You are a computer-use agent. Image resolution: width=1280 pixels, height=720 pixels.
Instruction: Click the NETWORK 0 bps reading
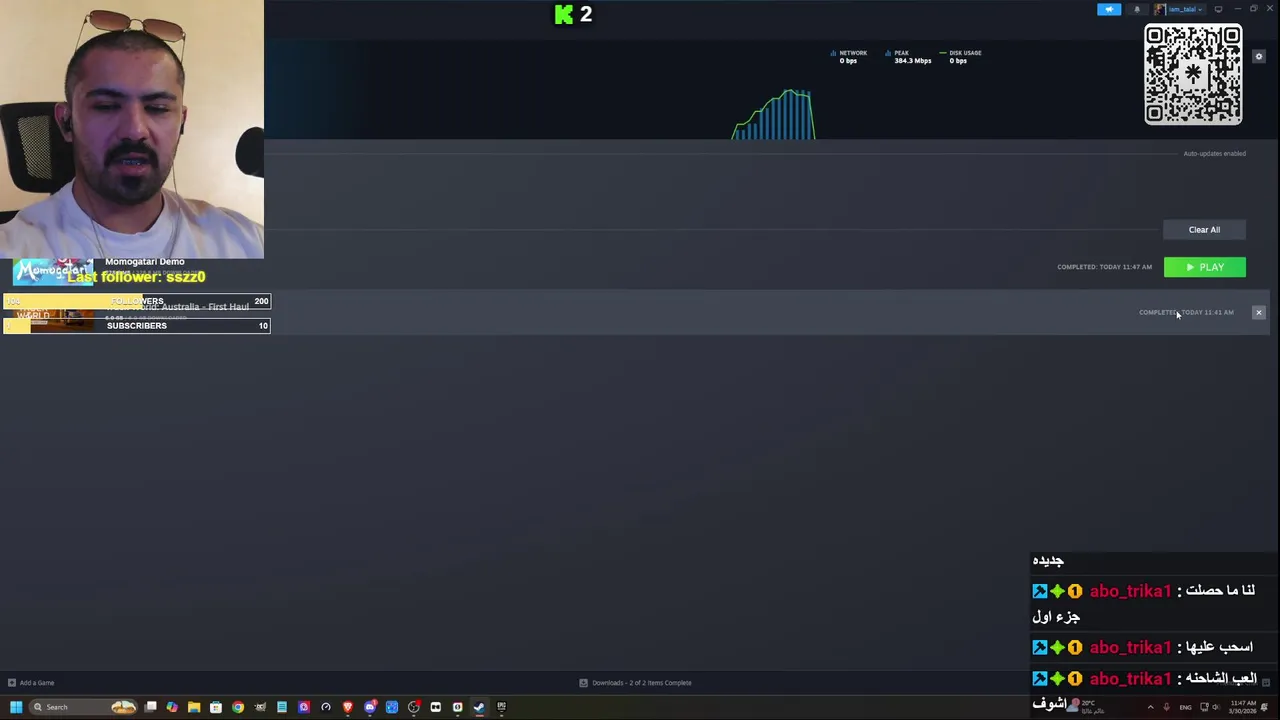pos(849,57)
